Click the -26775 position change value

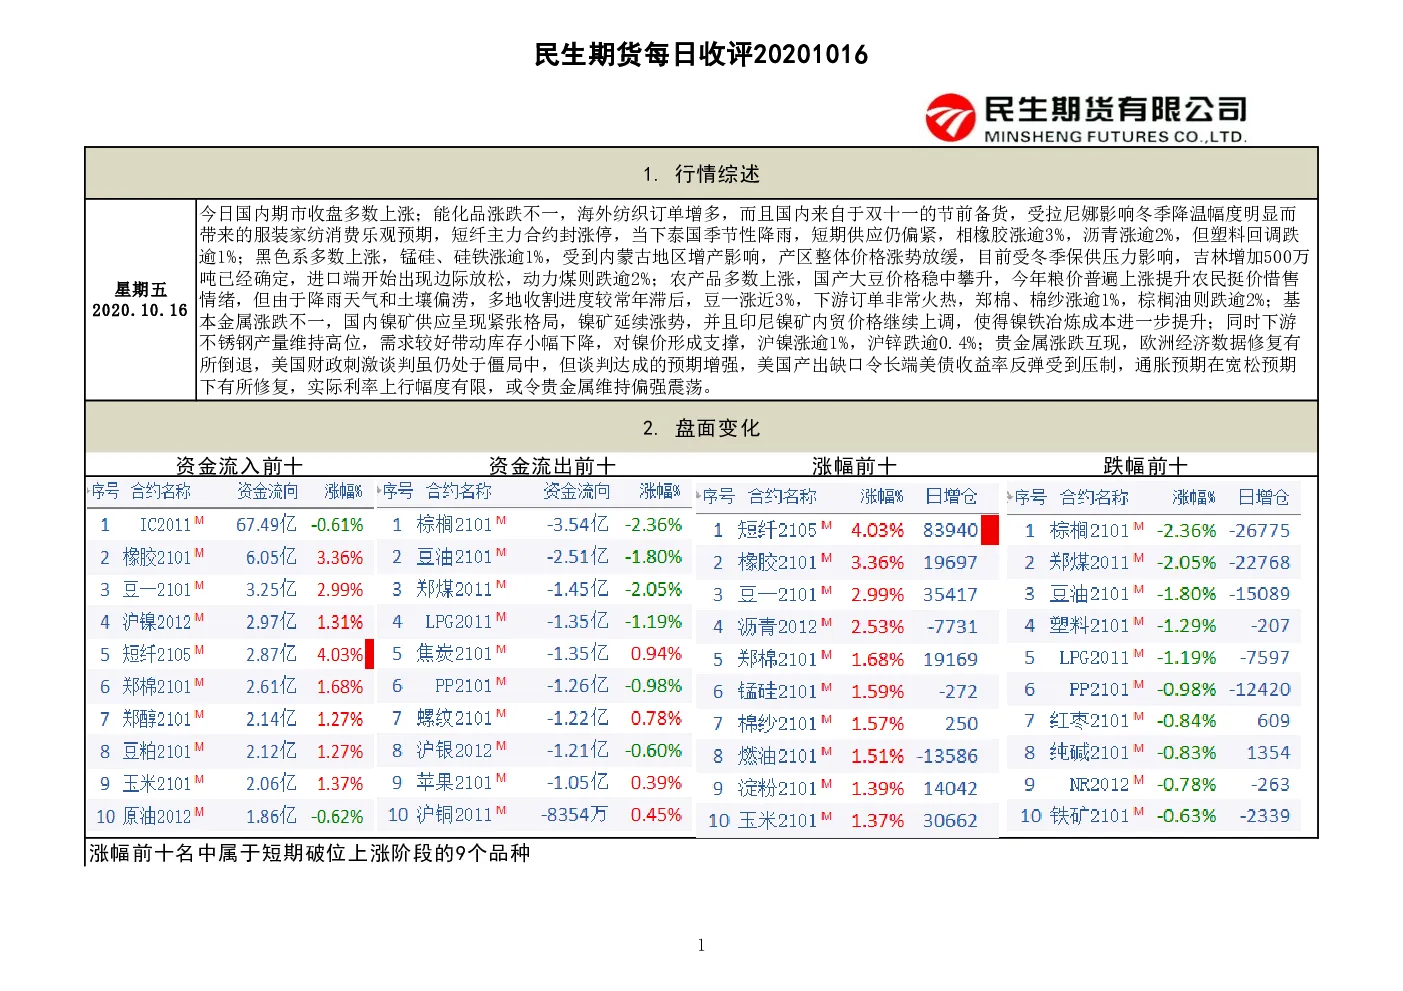click(1260, 530)
